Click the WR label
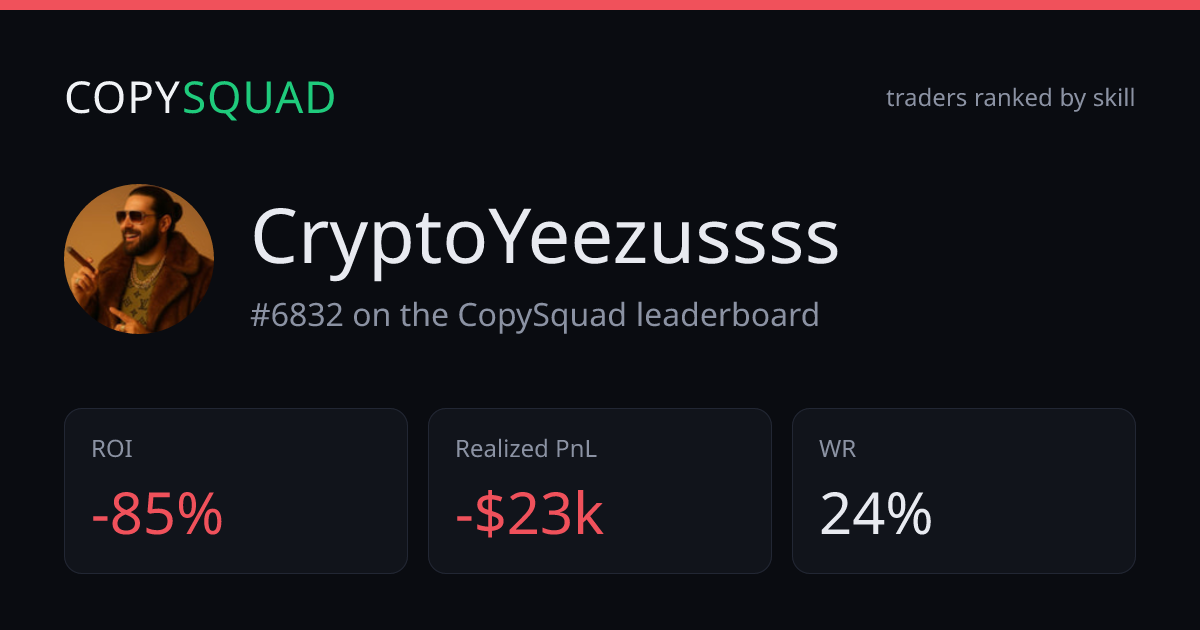The width and height of the screenshot is (1200, 630). tap(837, 449)
